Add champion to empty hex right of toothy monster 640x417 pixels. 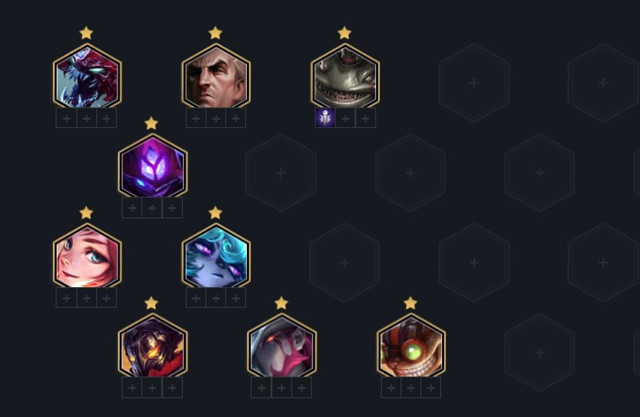click(x=474, y=83)
